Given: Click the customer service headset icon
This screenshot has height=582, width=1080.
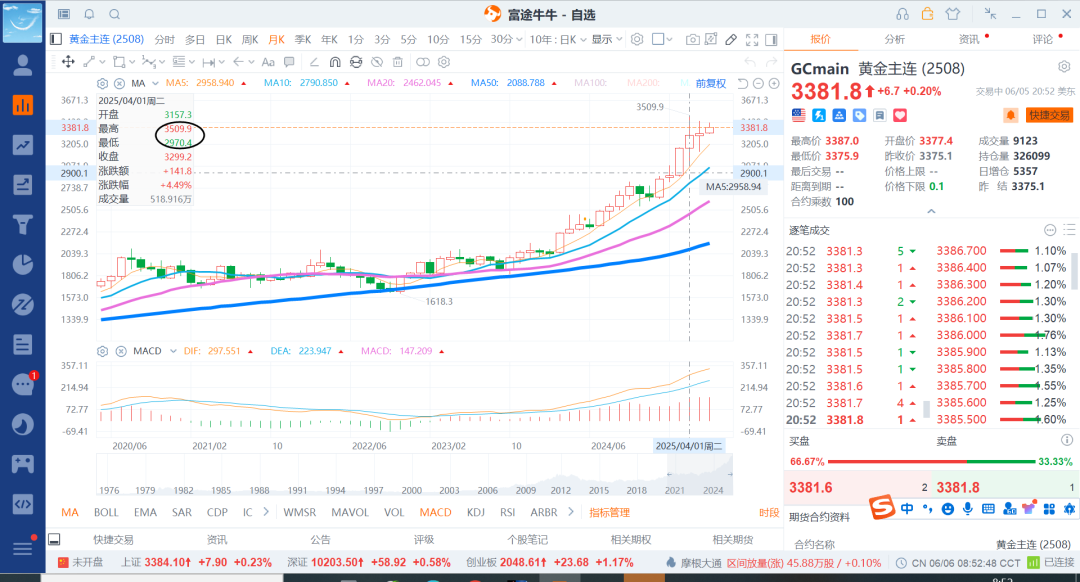Looking at the screenshot, I should [x=903, y=14].
